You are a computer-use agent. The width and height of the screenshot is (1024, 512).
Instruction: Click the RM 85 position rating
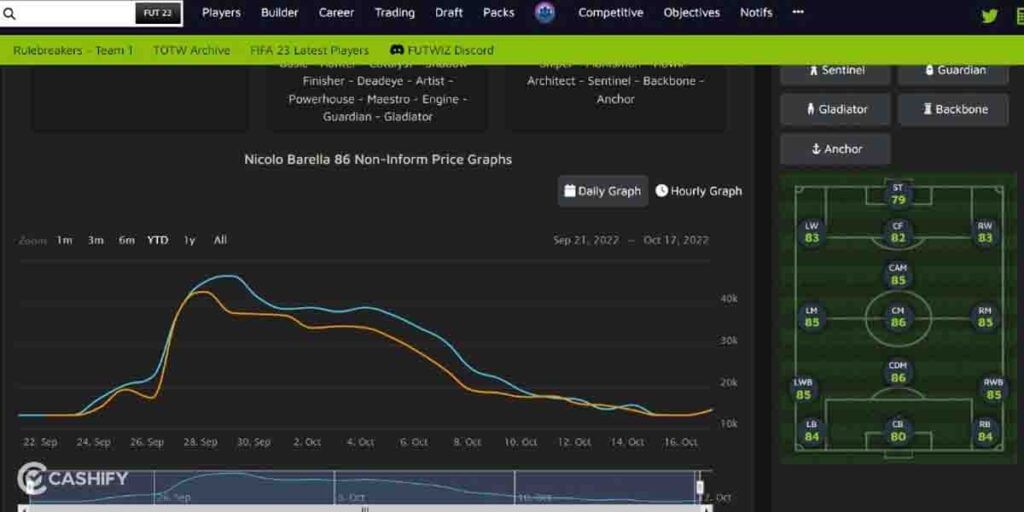click(x=985, y=317)
